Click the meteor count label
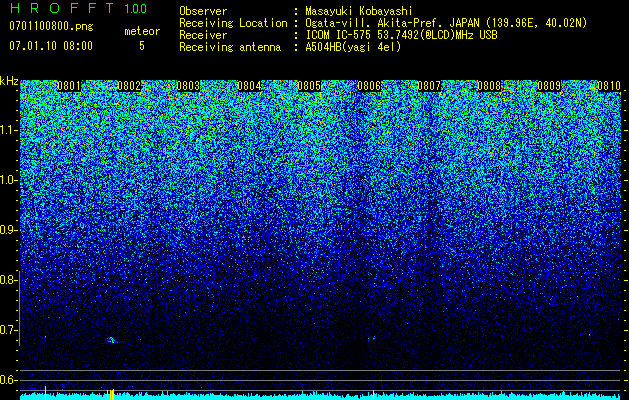This screenshot has height=400, width=629. (x=142, y=31)
